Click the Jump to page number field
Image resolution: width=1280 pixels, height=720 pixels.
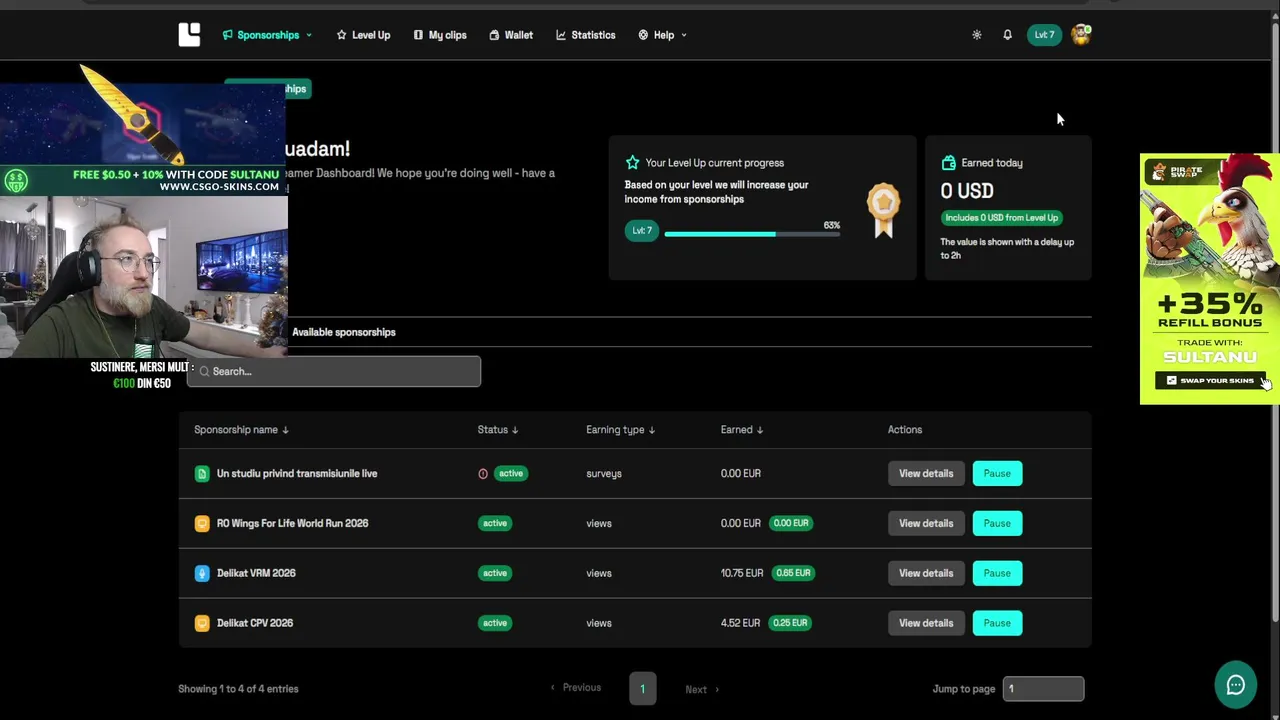point(1043,688)
